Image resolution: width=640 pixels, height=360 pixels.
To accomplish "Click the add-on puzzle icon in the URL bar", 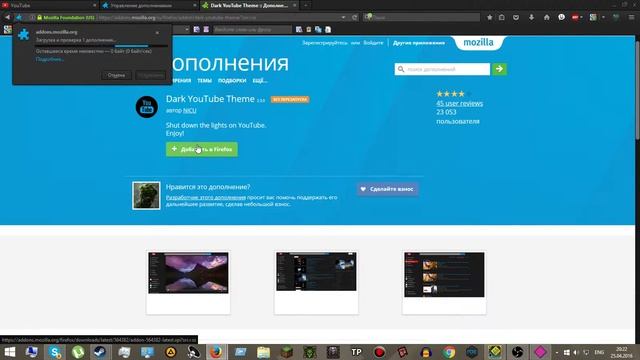I will 19,18.
